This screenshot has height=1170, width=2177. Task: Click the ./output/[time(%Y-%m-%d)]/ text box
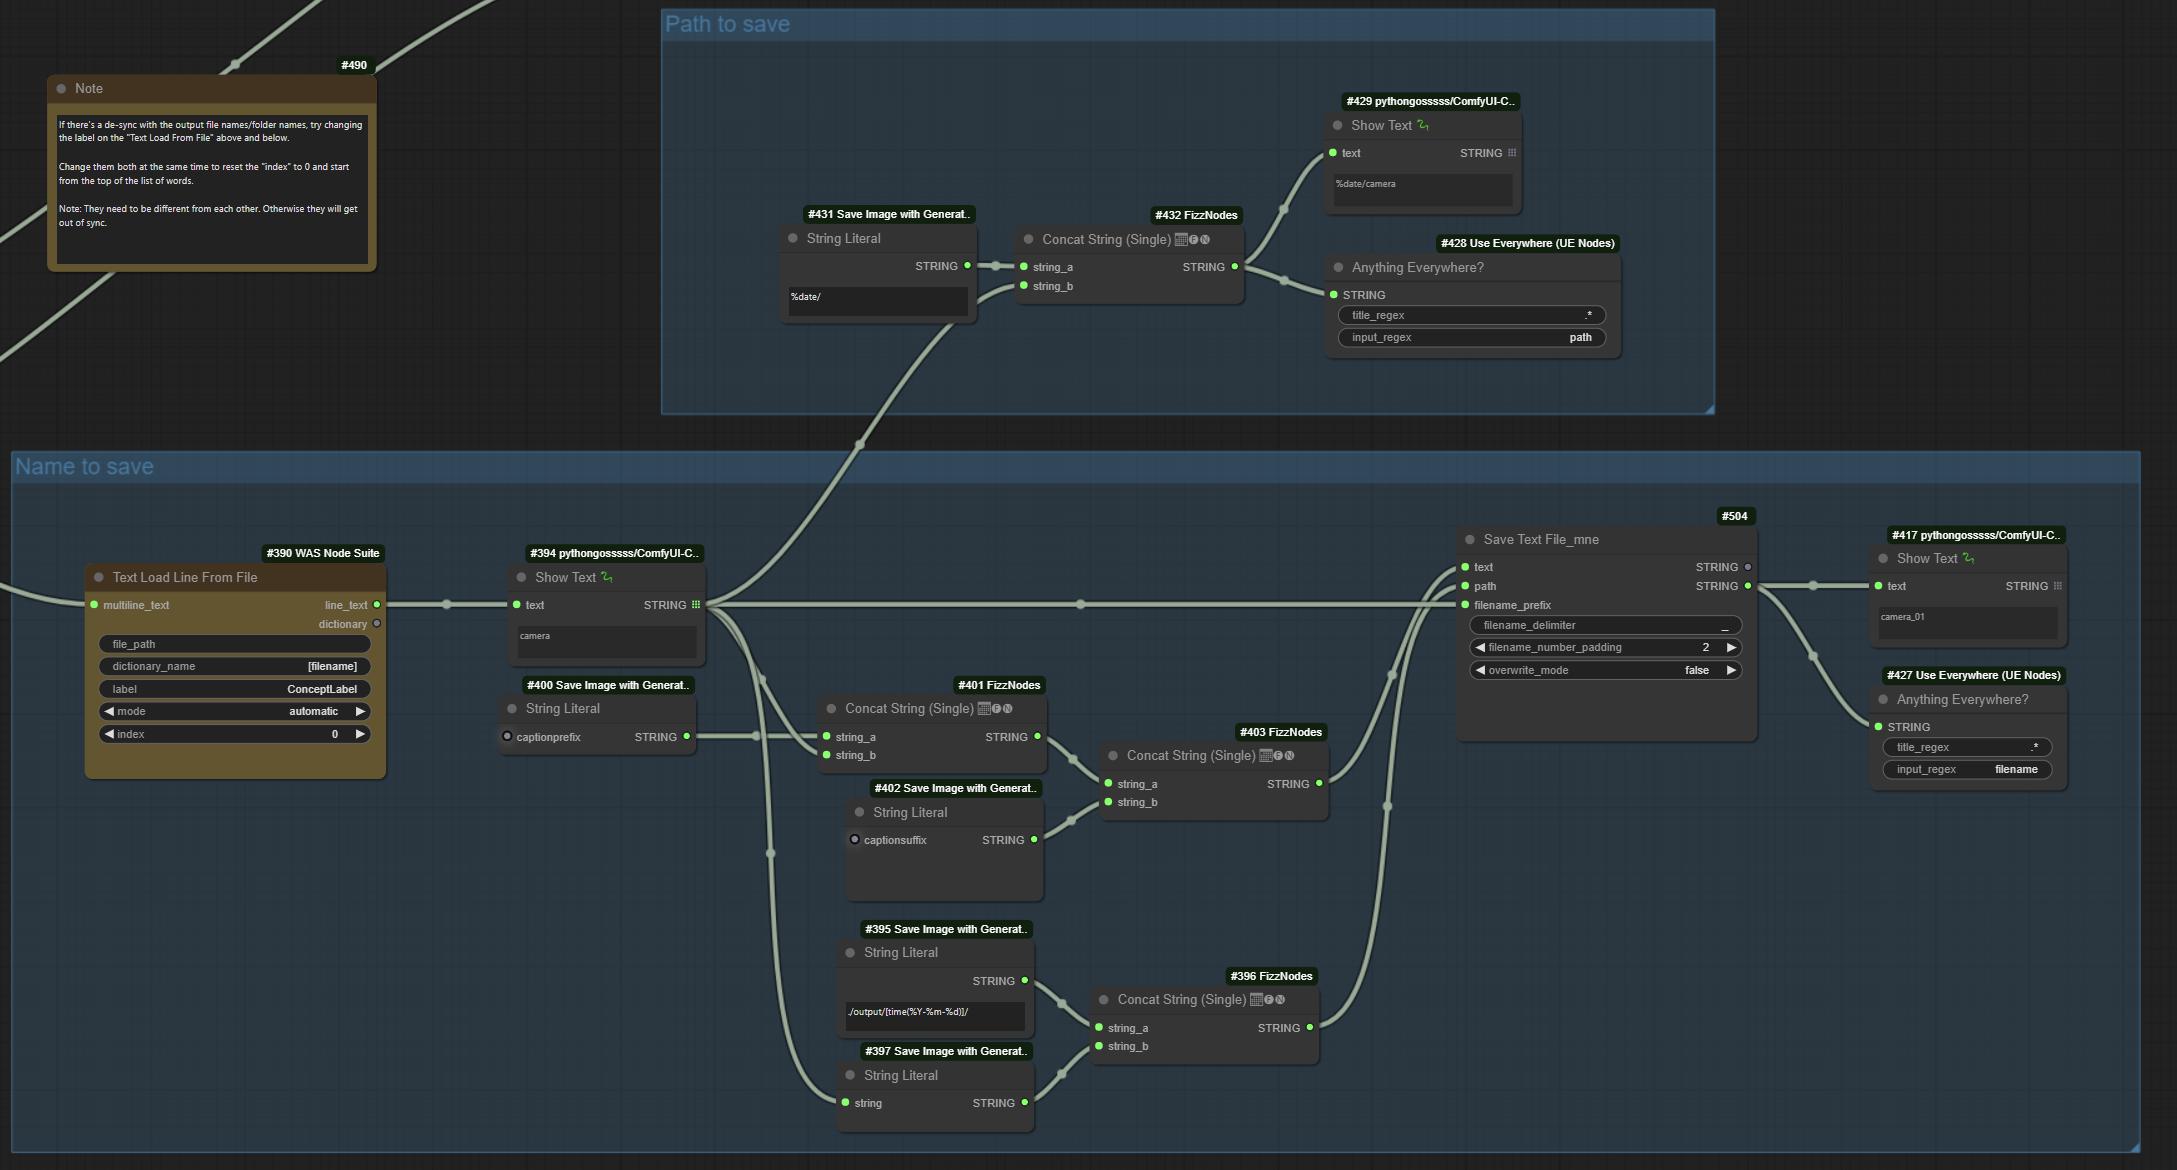pyautogui.click(x=935, y=1016)
